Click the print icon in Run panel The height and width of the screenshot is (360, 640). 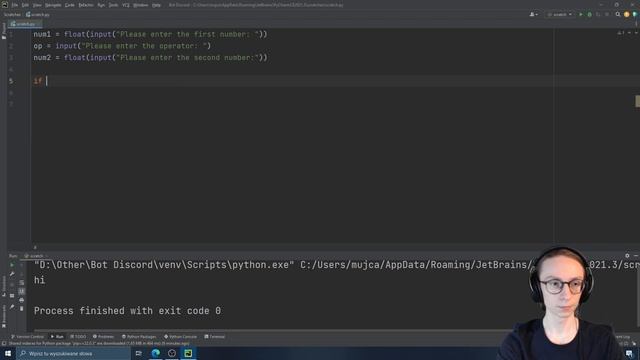tap(22, 300)
